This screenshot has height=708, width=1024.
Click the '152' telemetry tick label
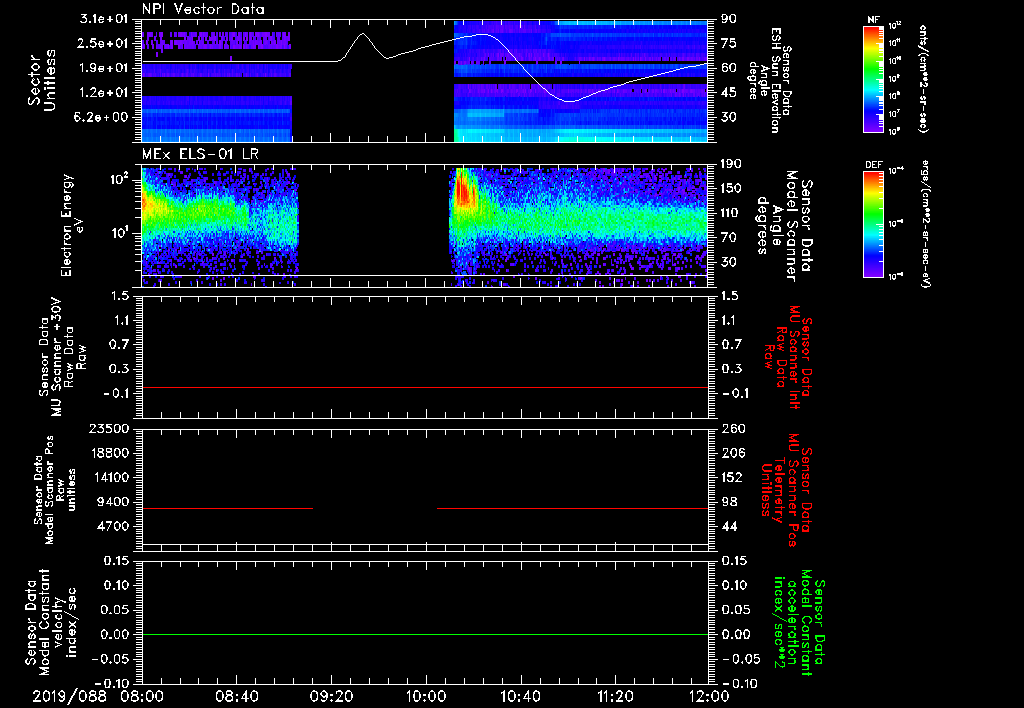pos(733,477)
